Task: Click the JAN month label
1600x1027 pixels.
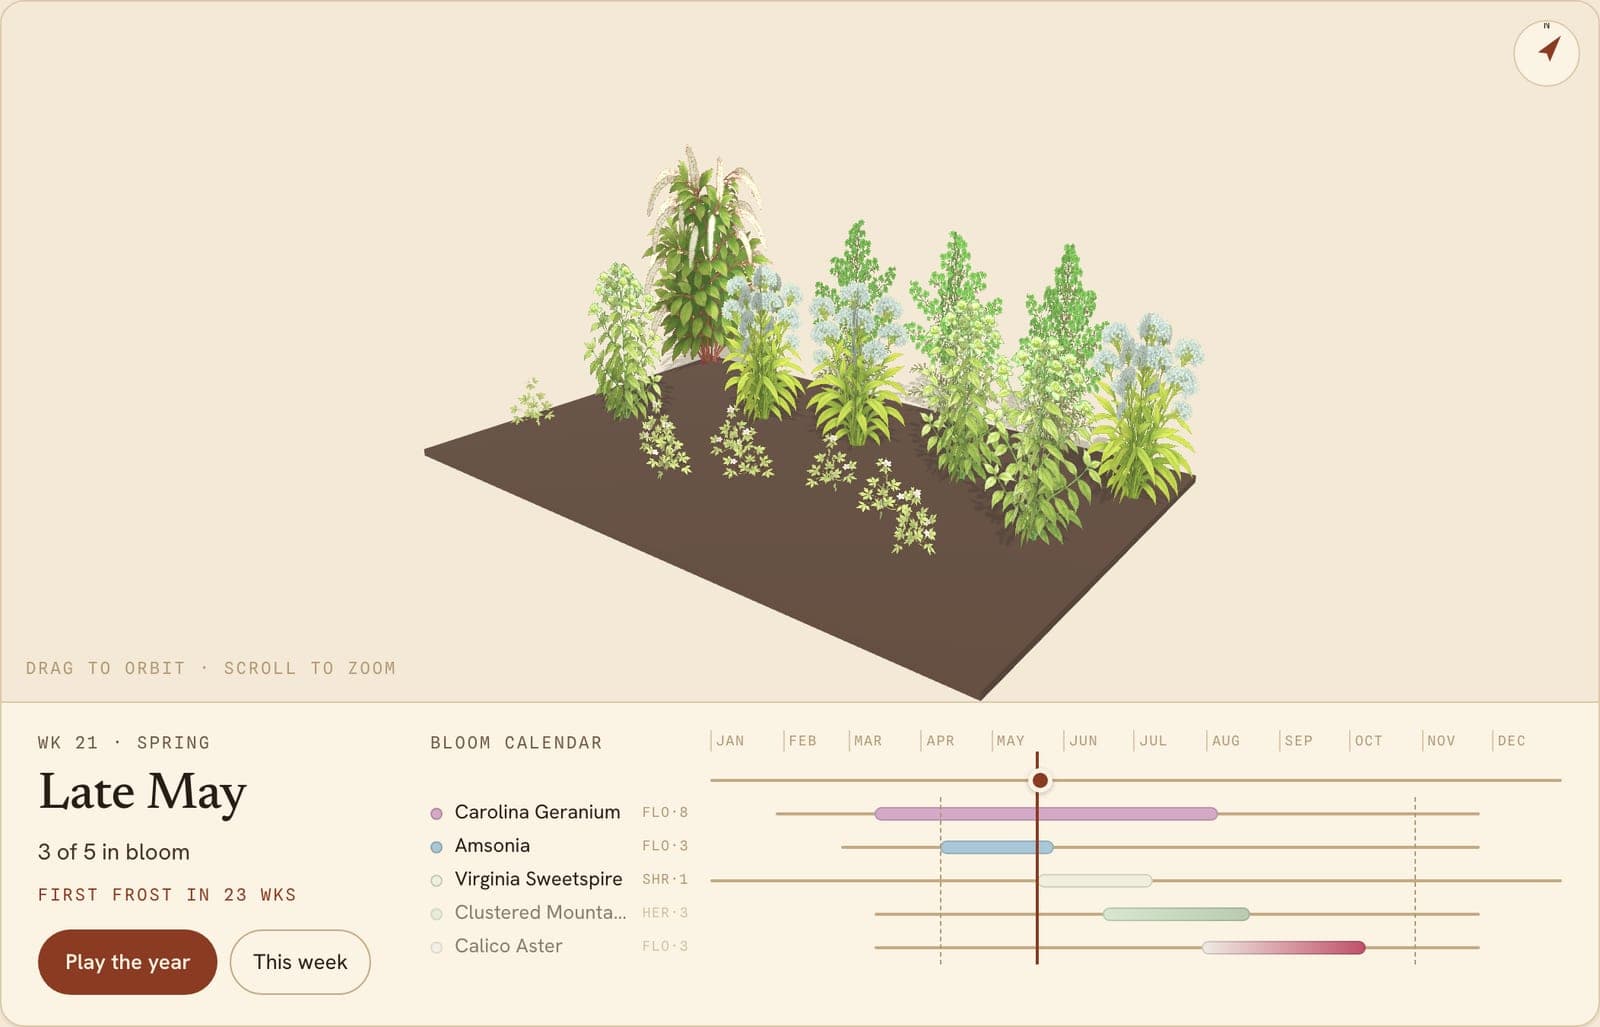Action: [730, 741]
